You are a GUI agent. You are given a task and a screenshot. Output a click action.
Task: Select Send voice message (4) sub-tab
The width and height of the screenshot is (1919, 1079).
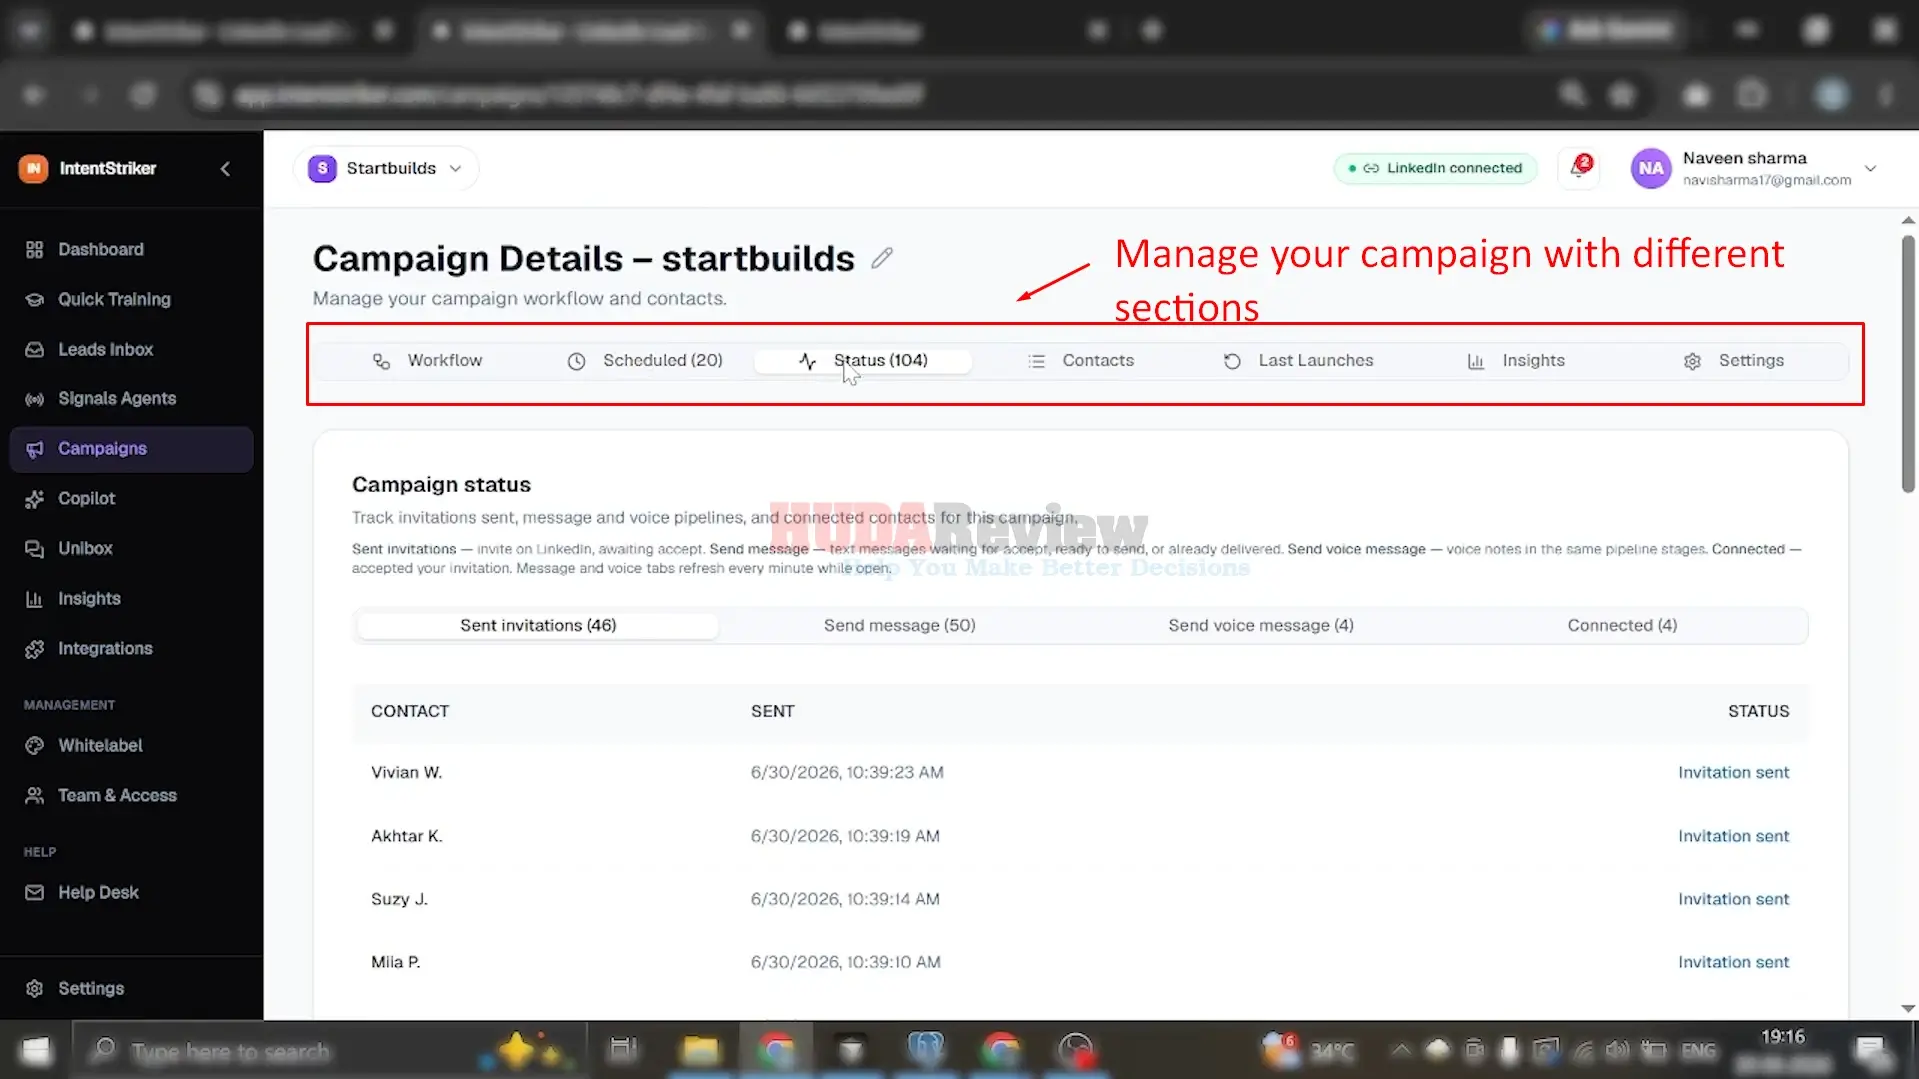[x=1261, y=626]
